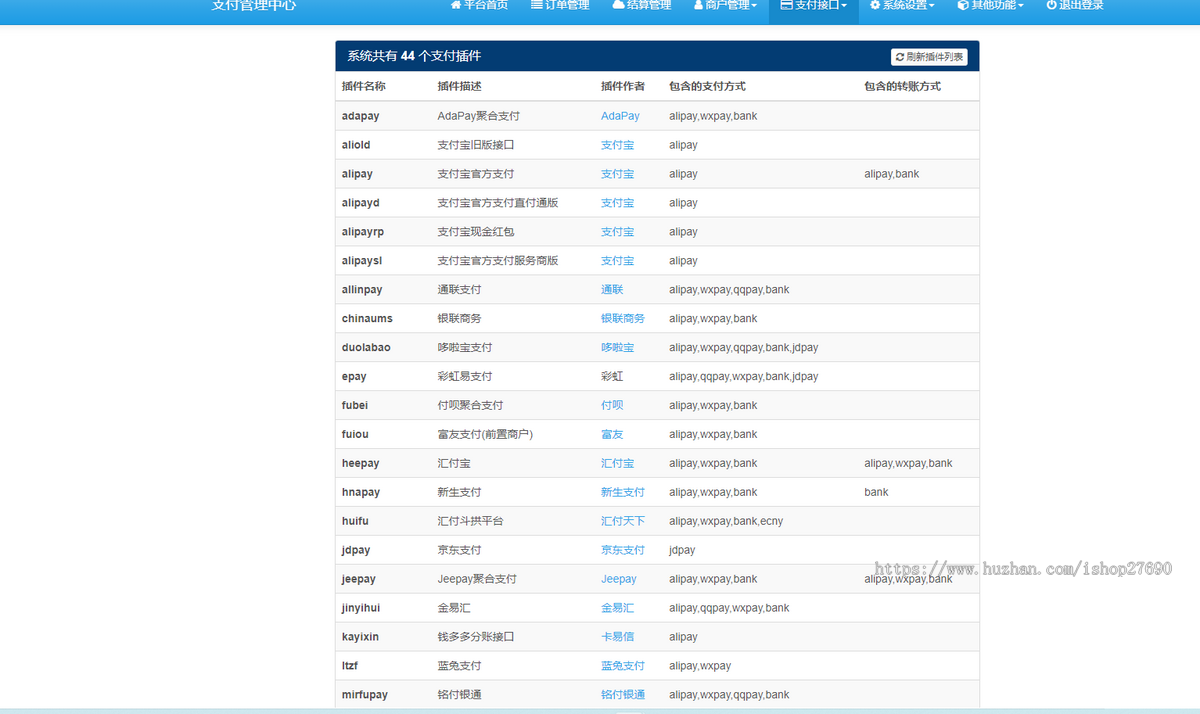Expand the 商户管理 dropdown menu
This screenshot has height=714, width=1200.
pyautogui.click(x=725, y=6)
